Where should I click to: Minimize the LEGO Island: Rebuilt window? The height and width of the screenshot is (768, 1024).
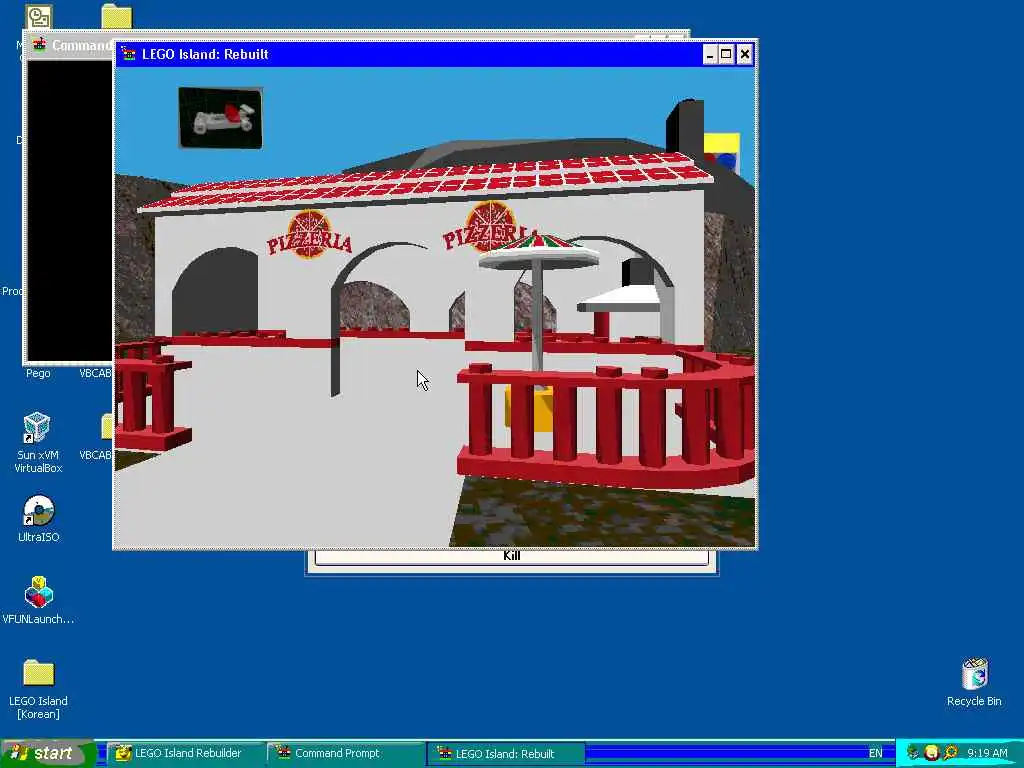pyautogui.click(x=710, y=54)
